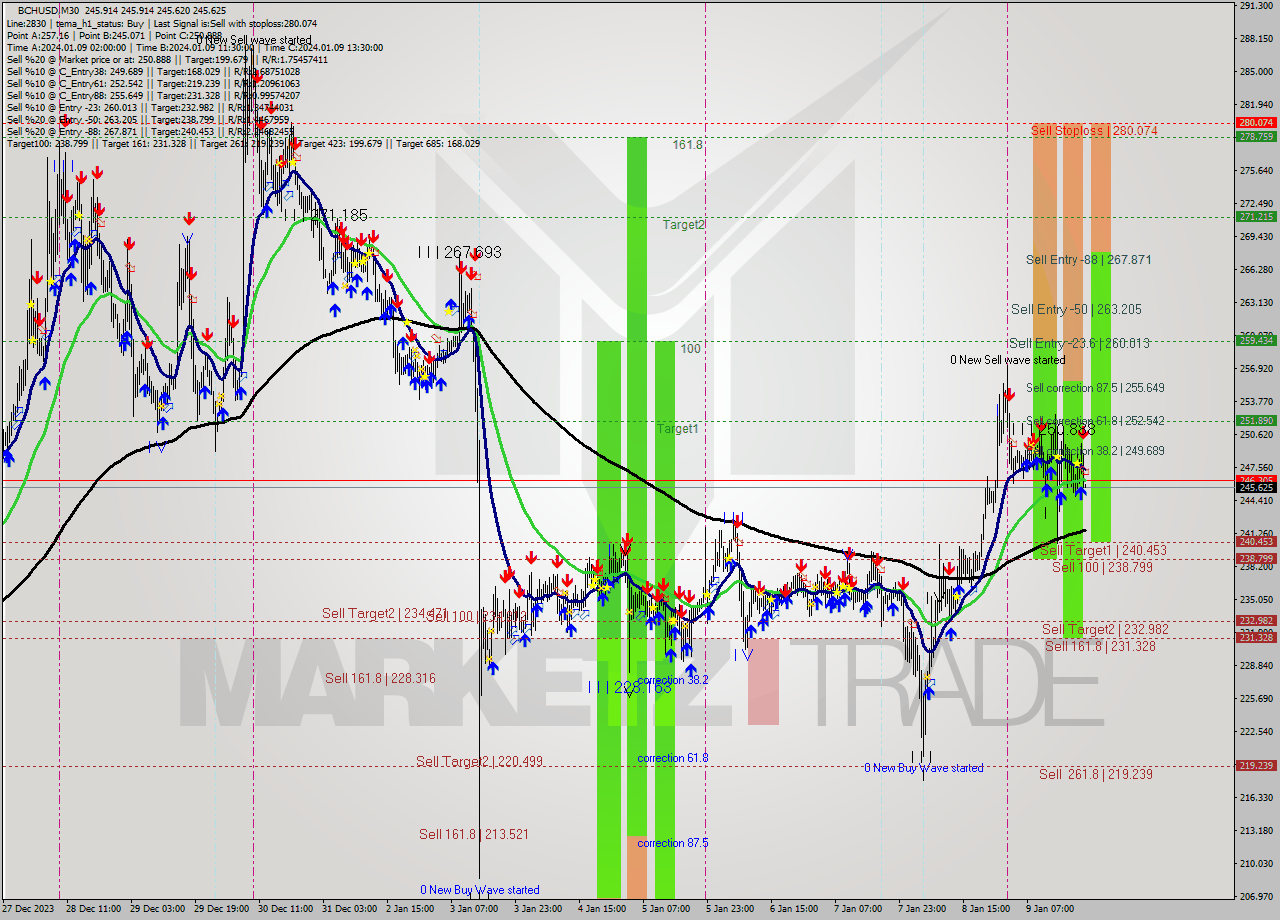Image resolution: width=1280 pixels, height=920 pixels.
Task: Click the 225.690 price scale value
Action: click(1255, 699)
